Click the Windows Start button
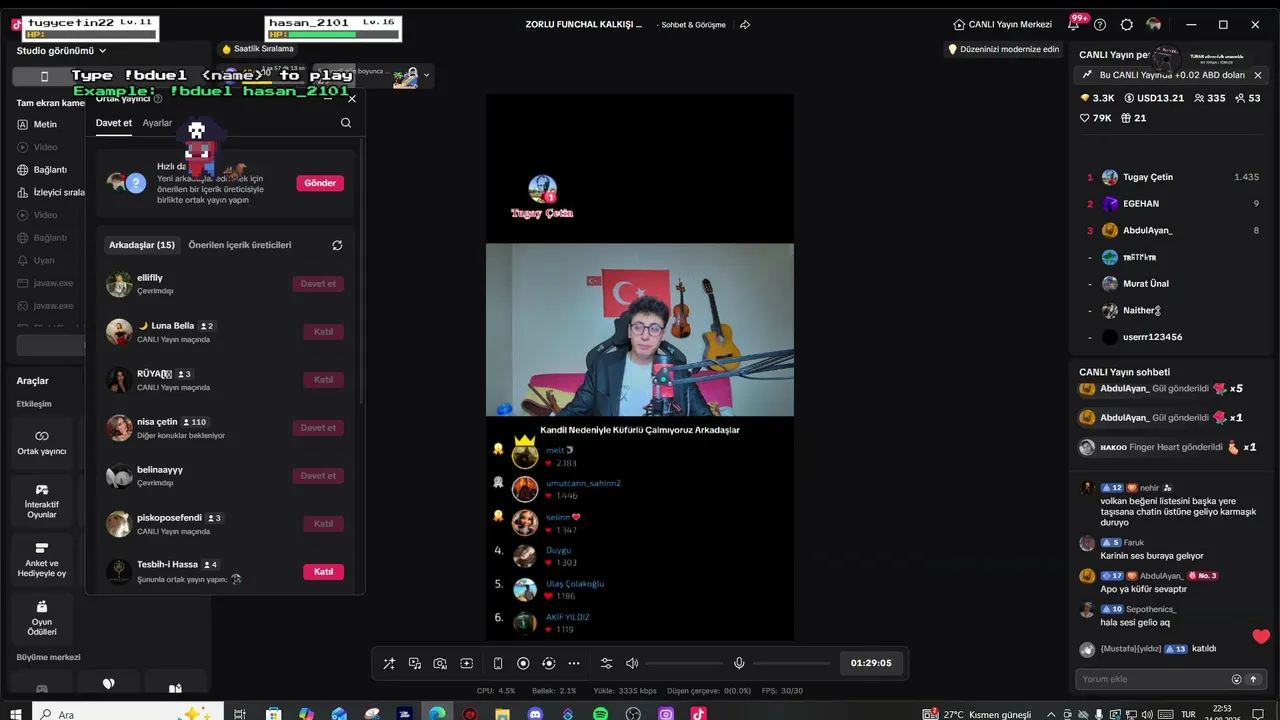This screenshot has width=1280, height=720. pos(17,714)
